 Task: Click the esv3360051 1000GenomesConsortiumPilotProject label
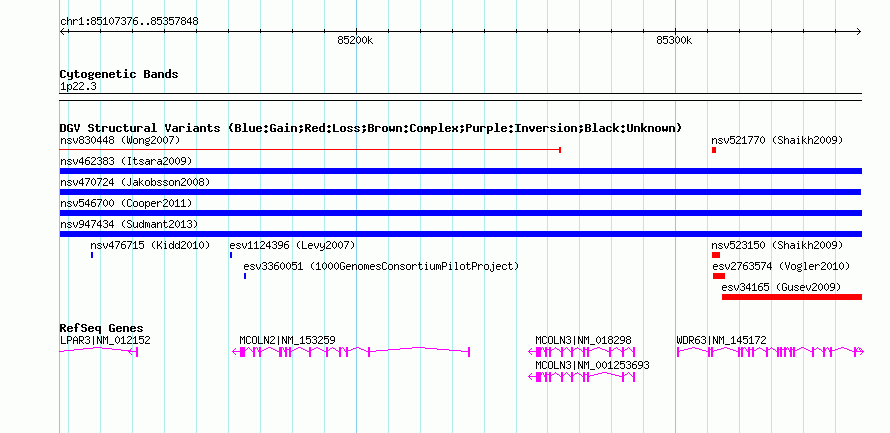pyautogui.click(x=381, y=266)
